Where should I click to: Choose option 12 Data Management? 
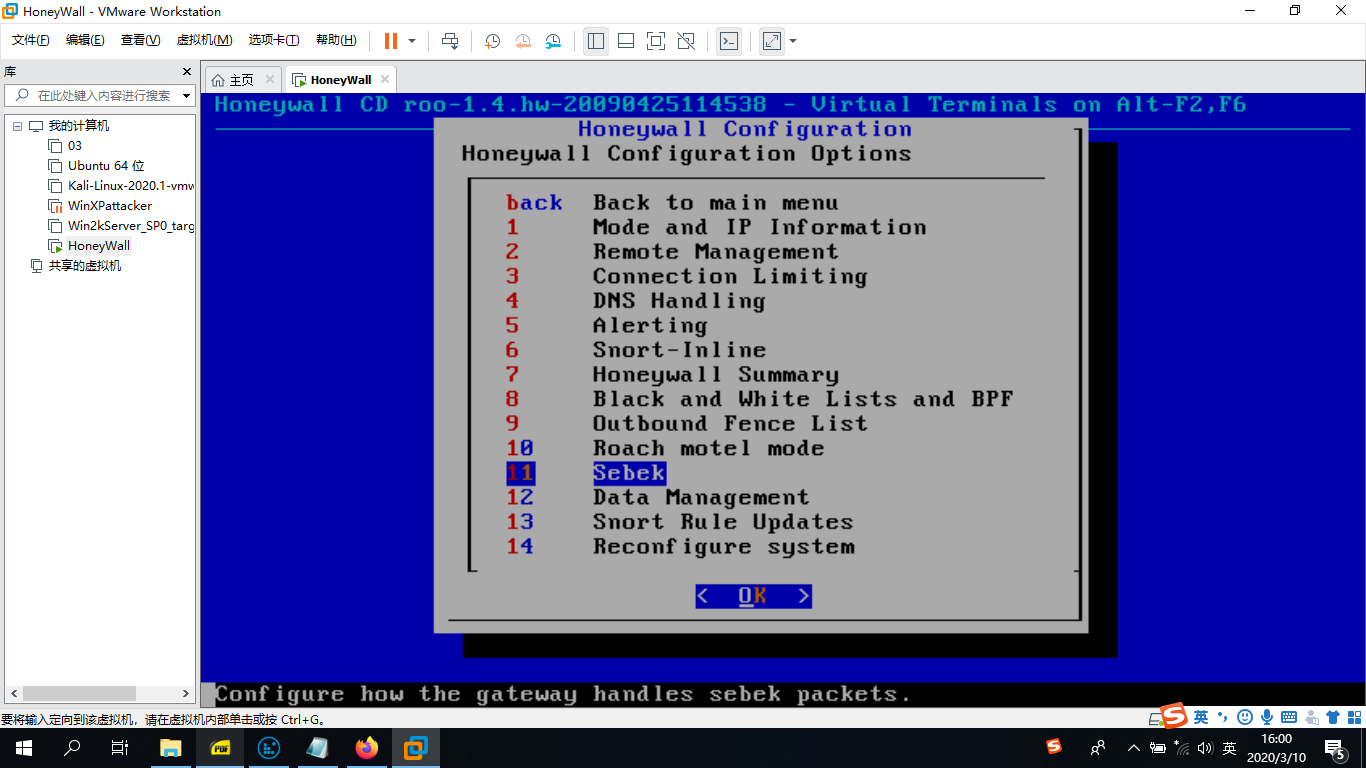[657, 497]
